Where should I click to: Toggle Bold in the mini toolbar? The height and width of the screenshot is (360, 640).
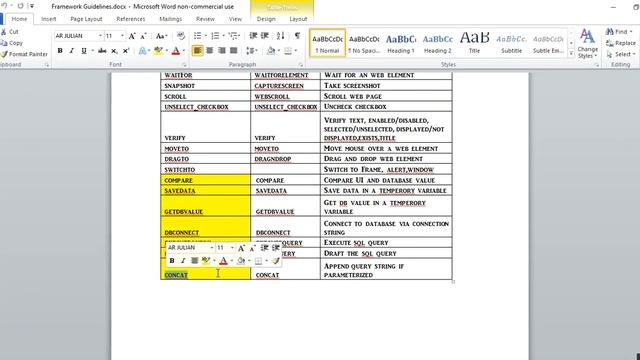click(x=172, y=260)
